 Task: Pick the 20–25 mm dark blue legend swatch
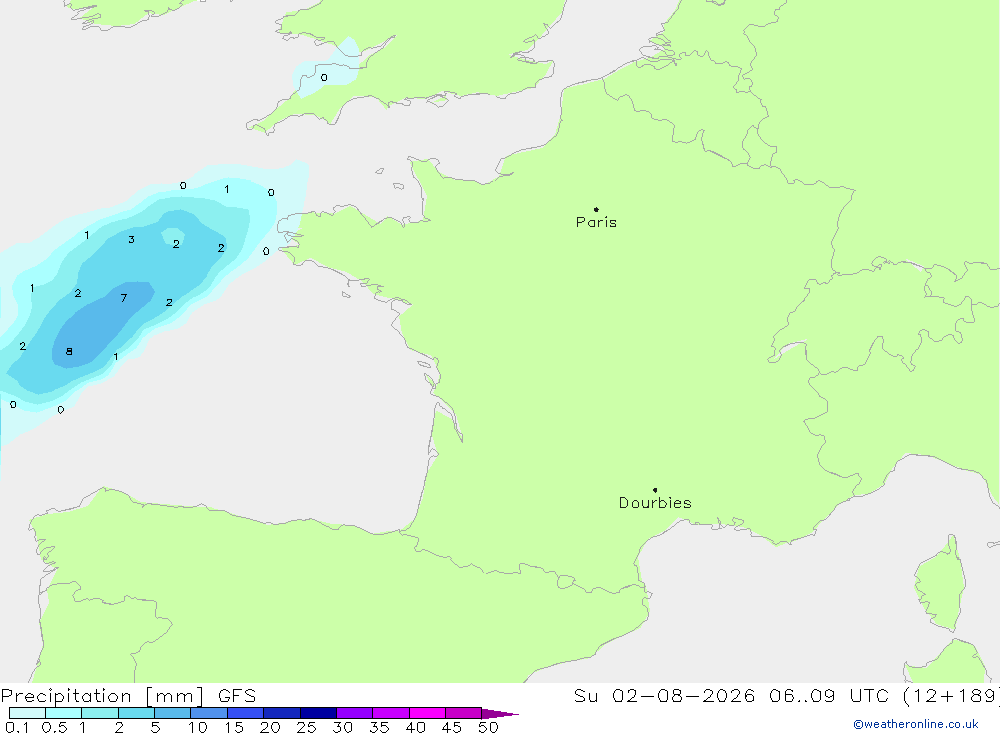point(282,713)
